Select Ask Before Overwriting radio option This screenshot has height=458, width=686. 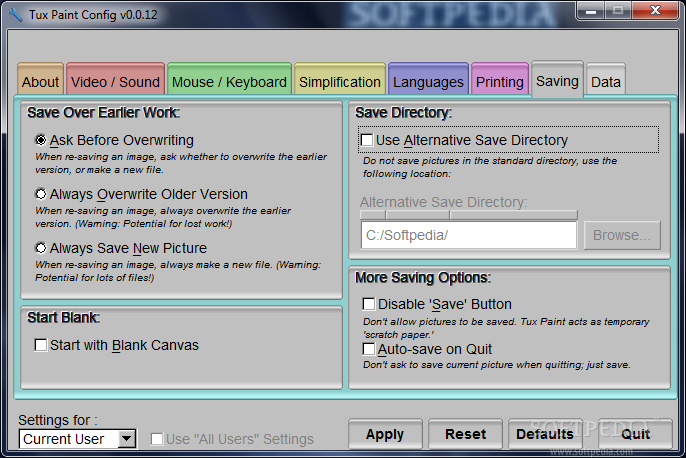pos(114,140)
